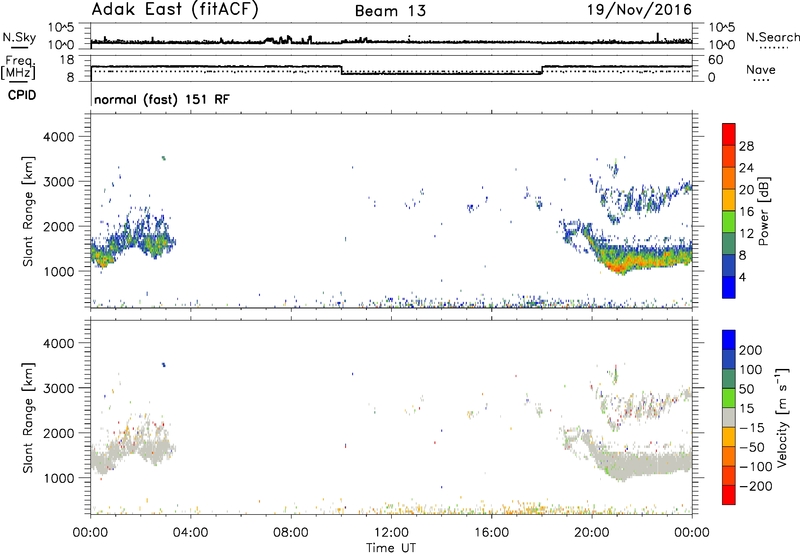800x554 pixels.
Task: Click the blue 200 swatch at the top of the Velocity bar
Action: click(729, 339)
